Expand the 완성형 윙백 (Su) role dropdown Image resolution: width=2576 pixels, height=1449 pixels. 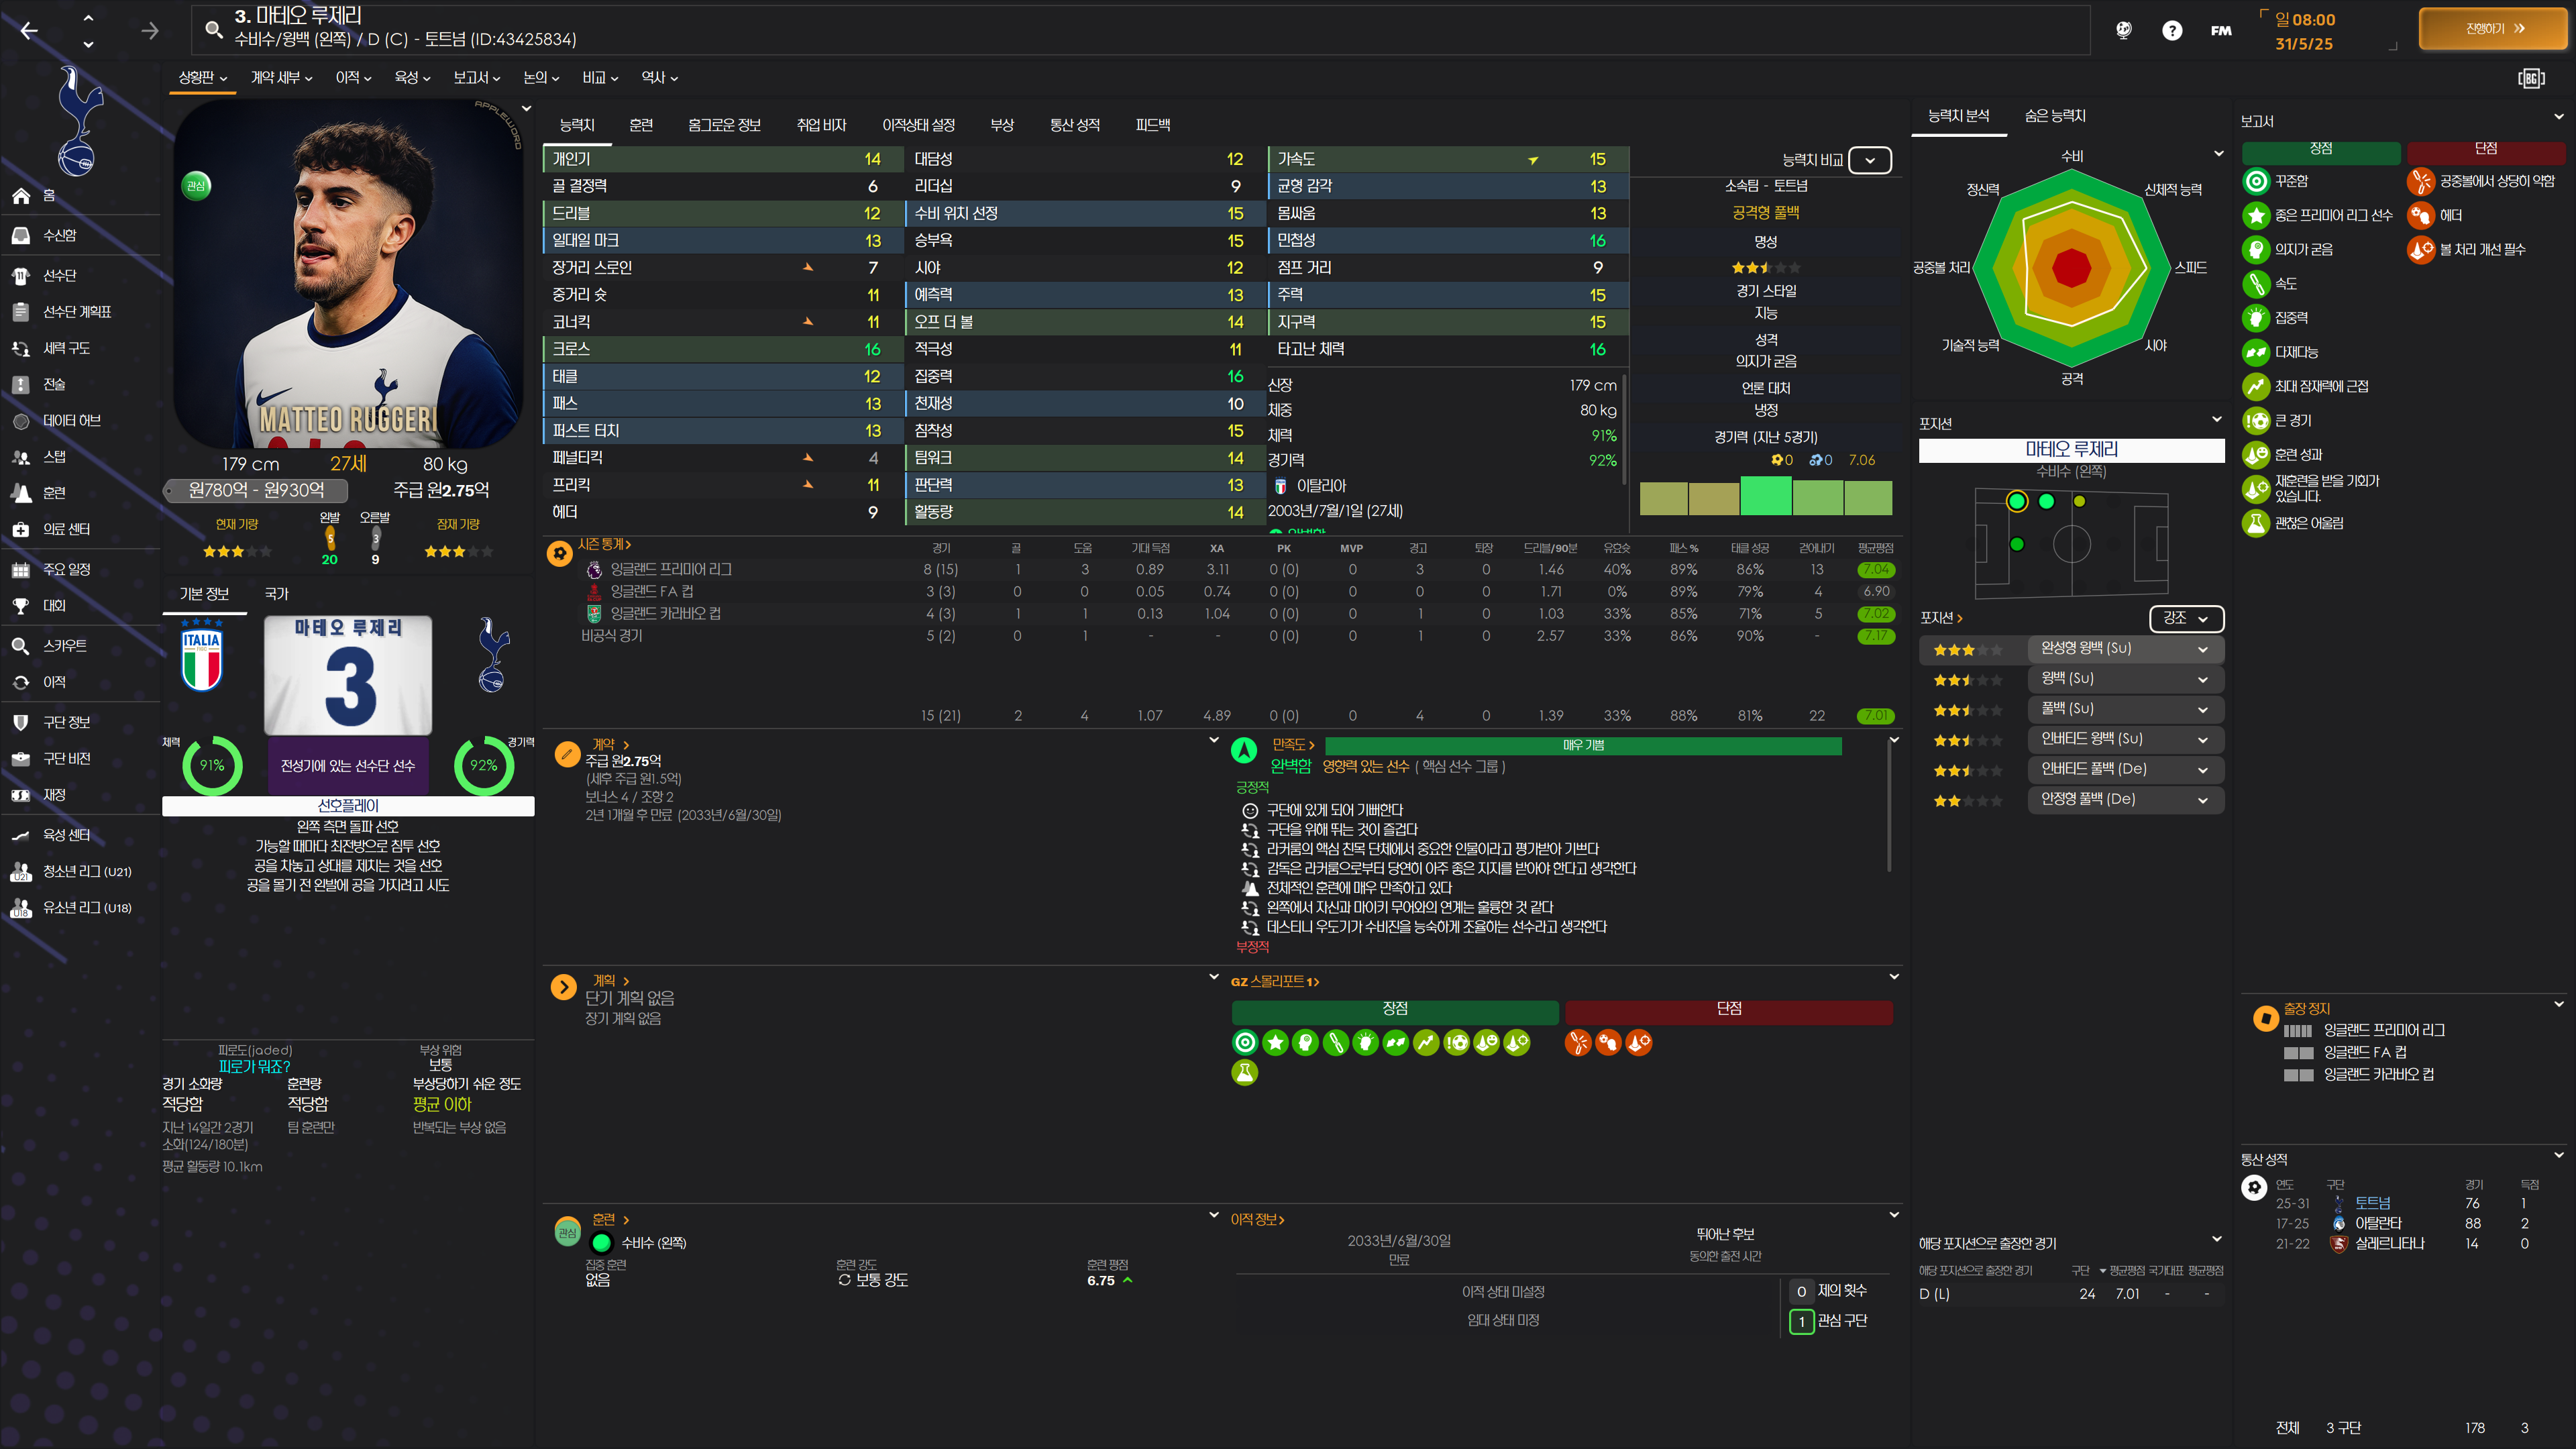2202,649
